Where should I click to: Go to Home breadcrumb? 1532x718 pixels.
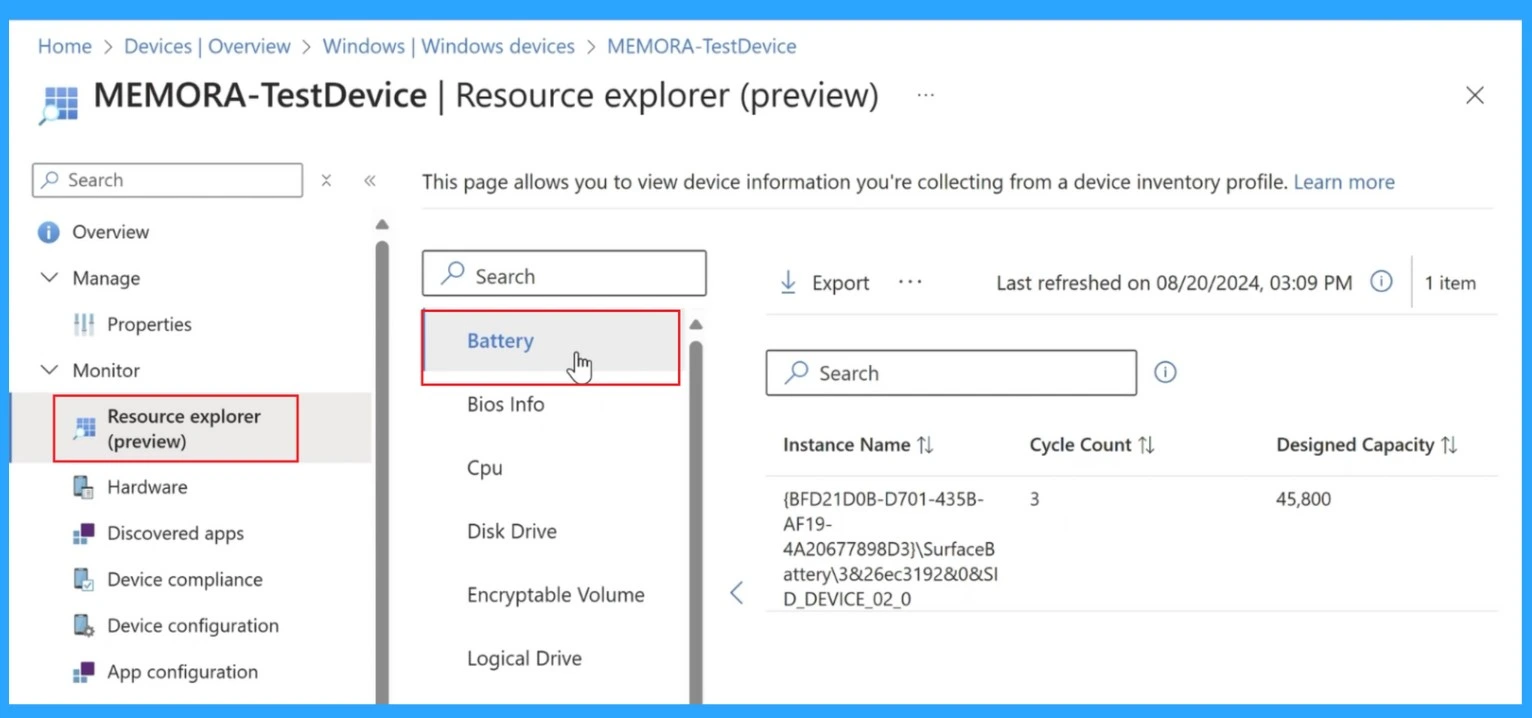tap(65, 46)
